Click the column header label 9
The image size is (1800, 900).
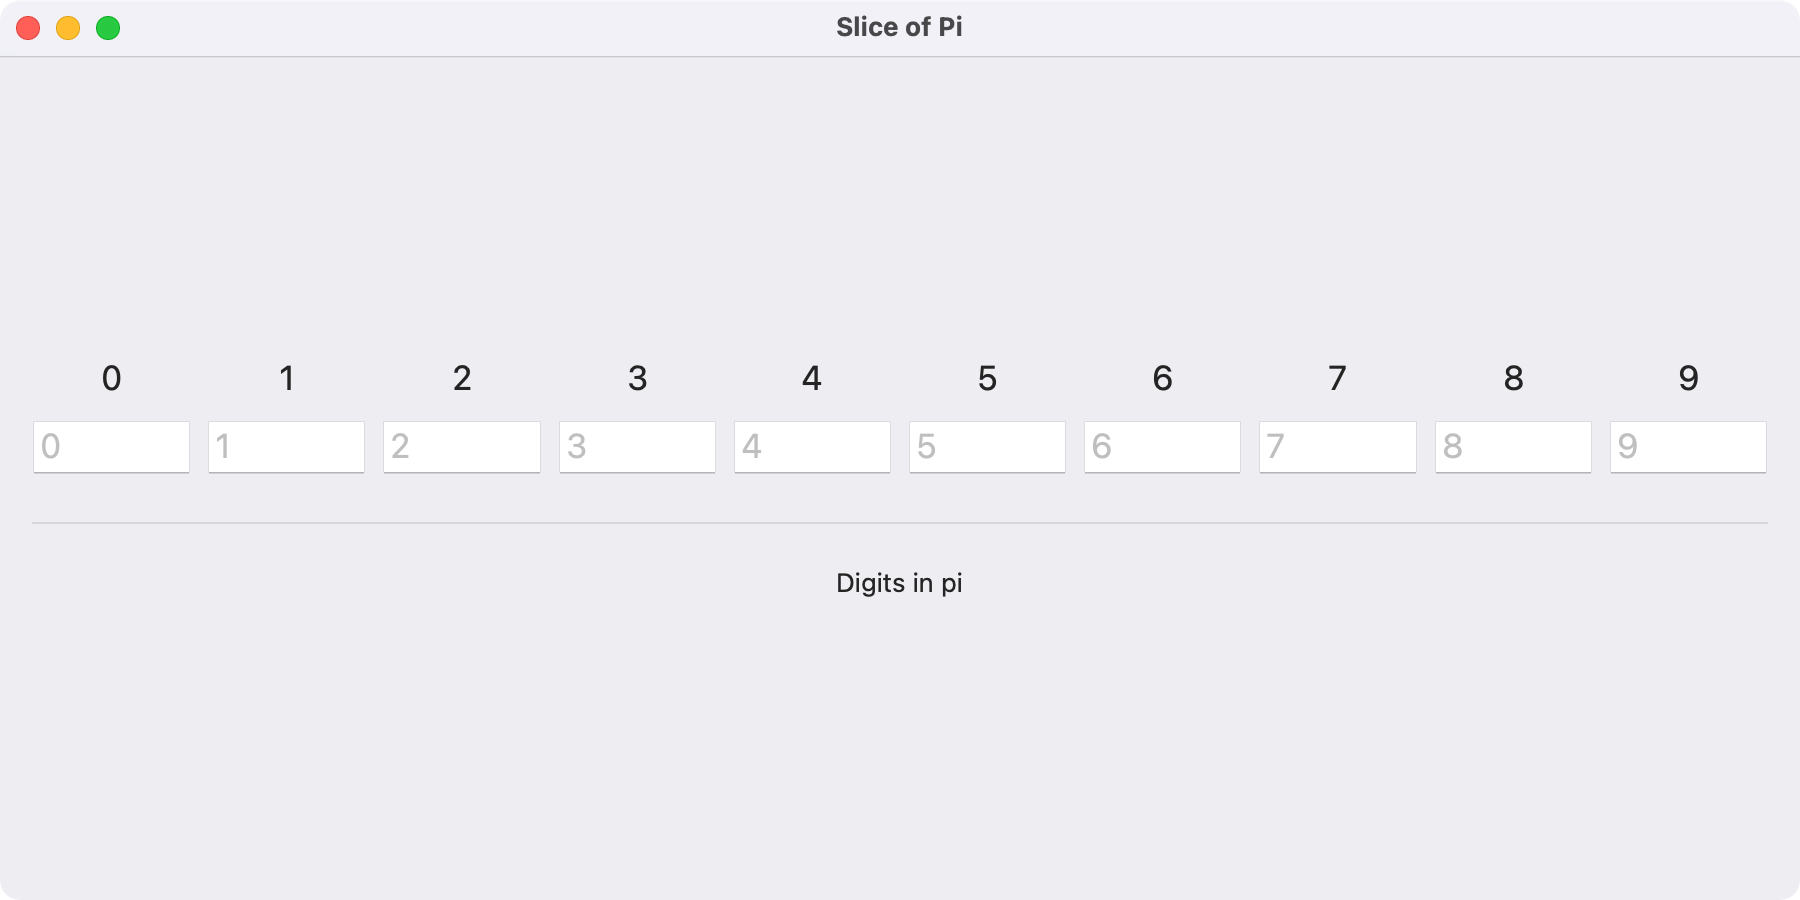tap(1688, 378)
